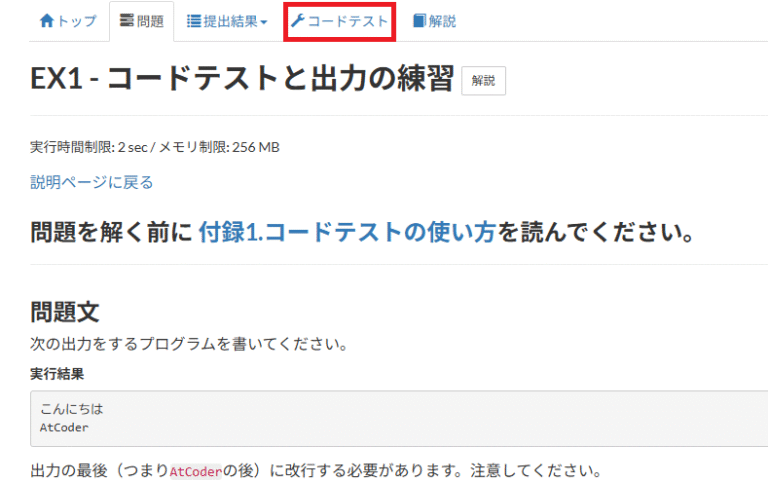Click AtCoder inside the sample output box
Image resolution: width=768 pixels, height=483 pixels.
65,427
